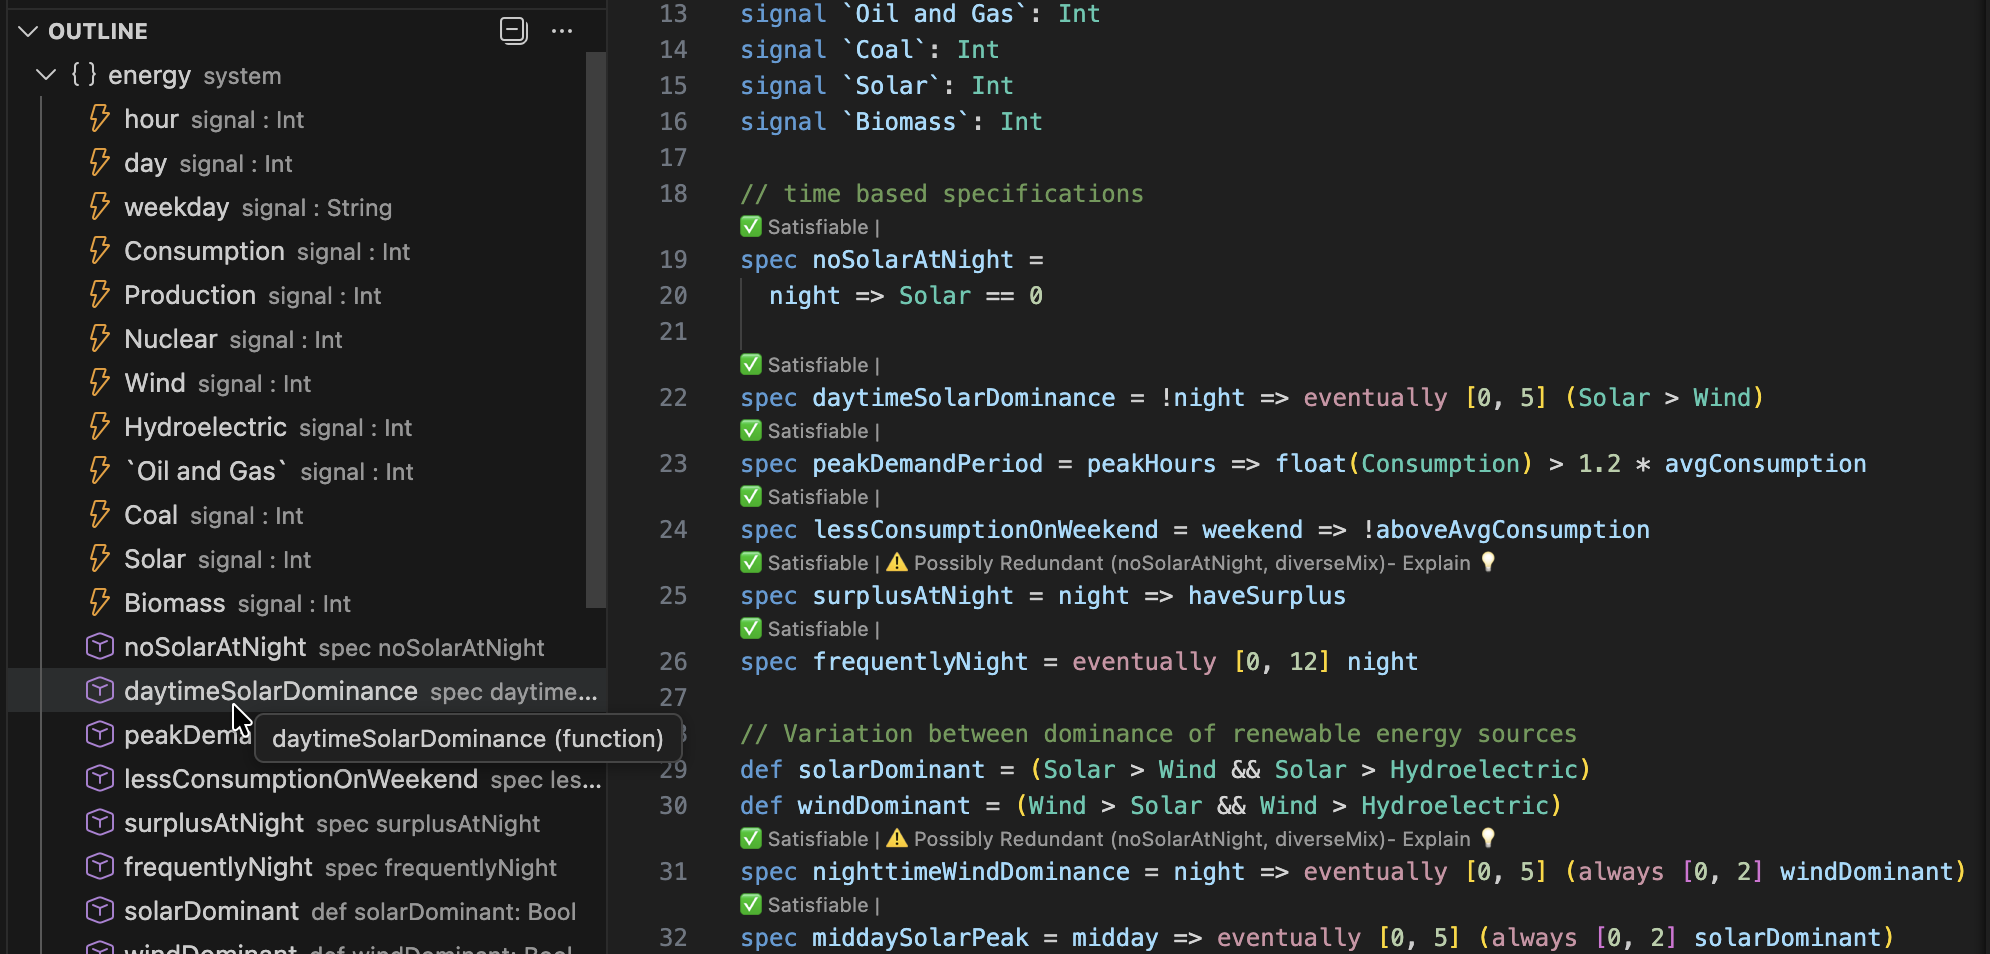The image size is (1990, 954).
Task: Click the spec icon beside noSolarAtNight
Action: tap(100, 647)
